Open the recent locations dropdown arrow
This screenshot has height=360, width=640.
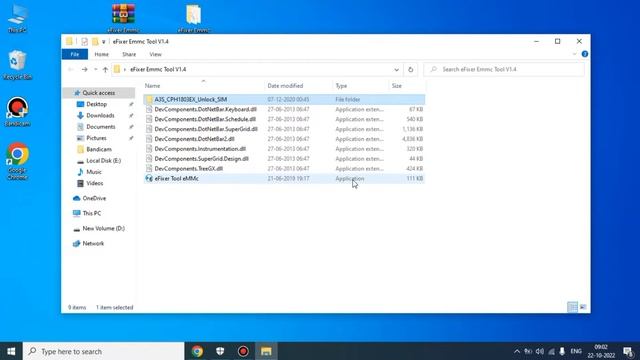(x=96, y=69)
